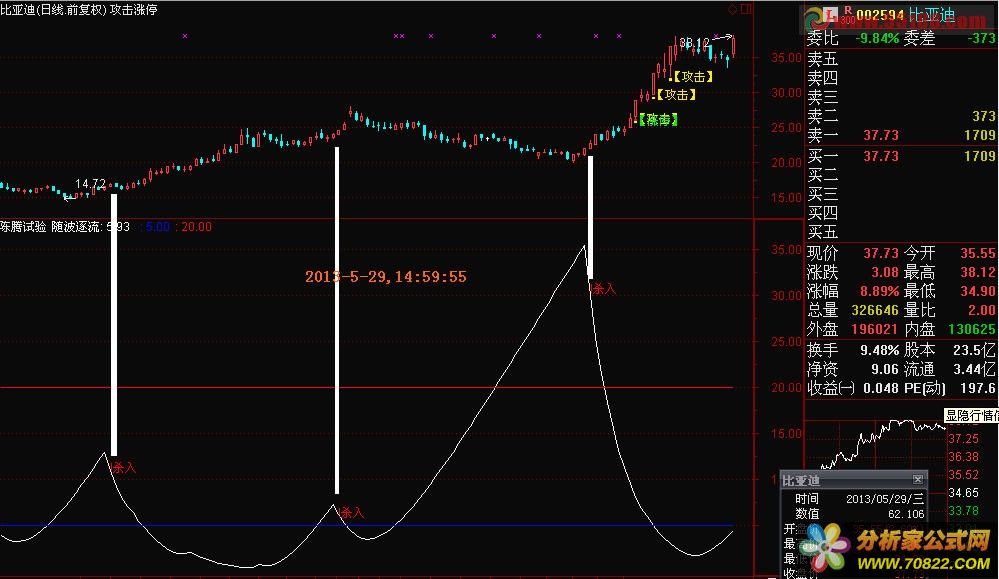Click the 量比 value 2.00
This screenshot has height=579, width=999.
click(x=982, y=310)
